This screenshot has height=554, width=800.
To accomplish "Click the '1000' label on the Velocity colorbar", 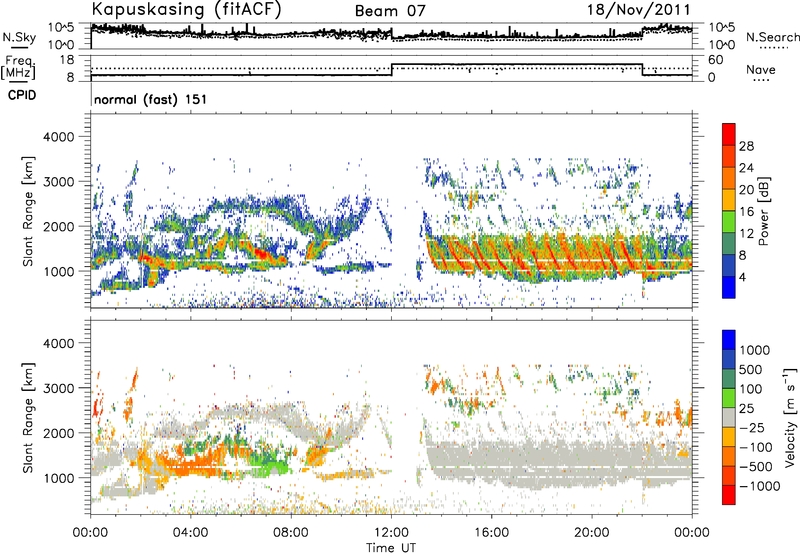I will point(754,350).
